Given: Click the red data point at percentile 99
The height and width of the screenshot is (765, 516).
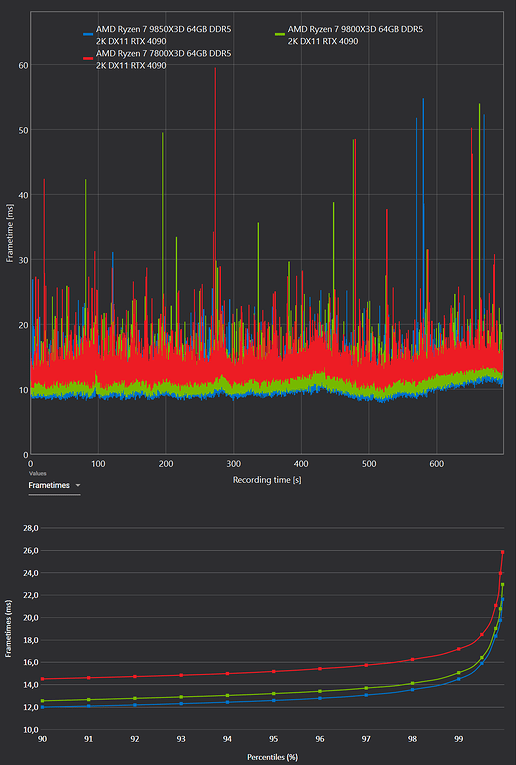Looking at the screenshot, I should 458,649.
